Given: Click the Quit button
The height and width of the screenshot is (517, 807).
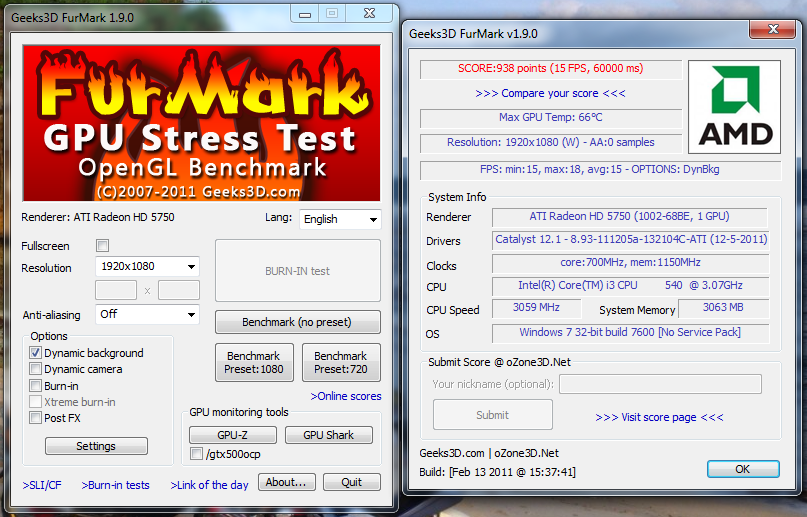Looking at the screenshot, I should pos(352,482).
